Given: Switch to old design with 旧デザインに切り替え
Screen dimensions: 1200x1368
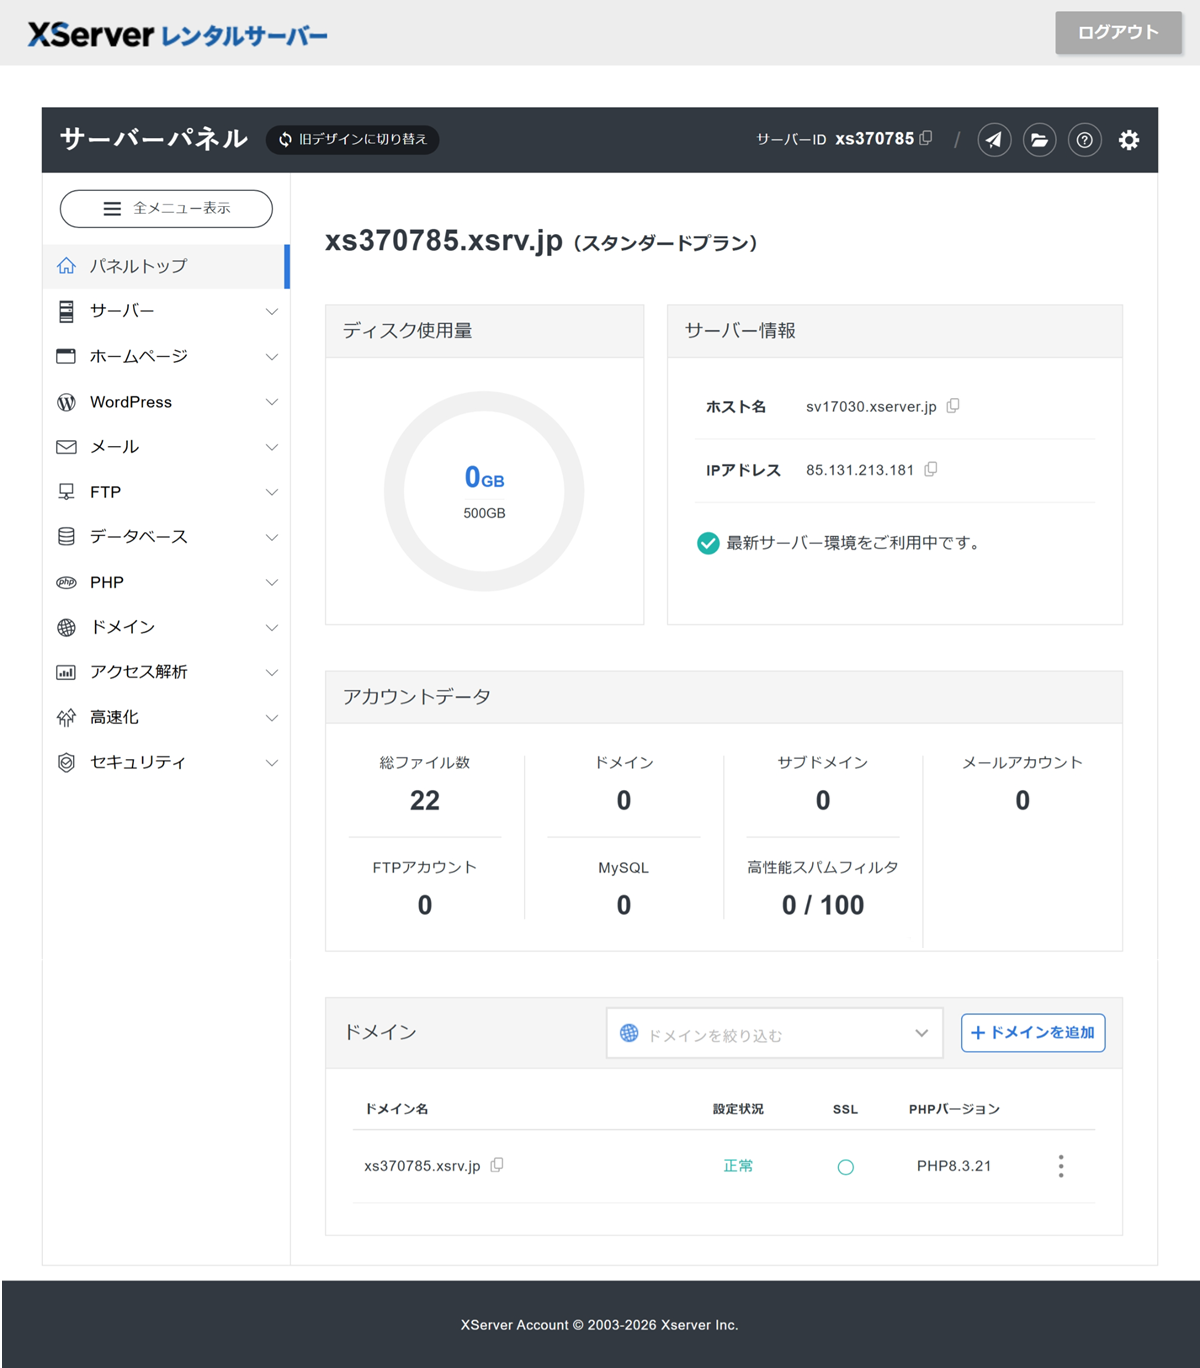Looking at the screenshot, I should point(353,139).
